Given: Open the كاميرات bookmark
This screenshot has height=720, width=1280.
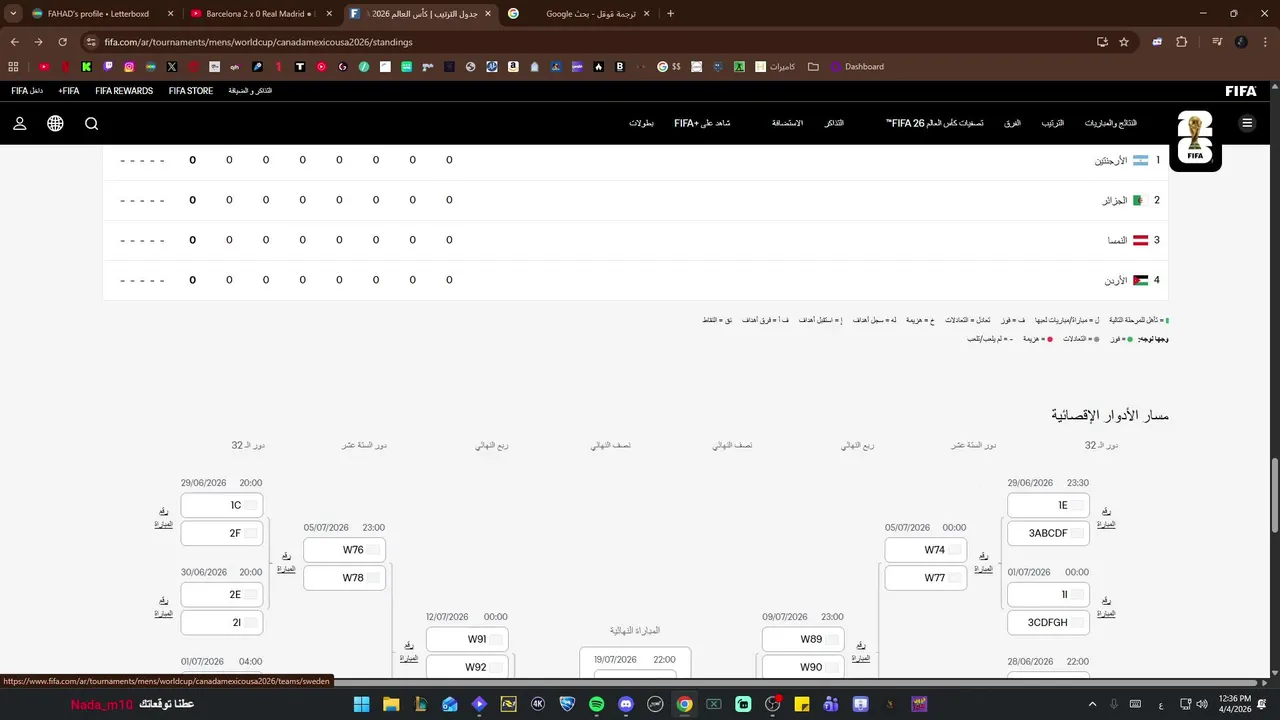Looking at the screenshot, I should pyautogui.click(x=775, y=67).
